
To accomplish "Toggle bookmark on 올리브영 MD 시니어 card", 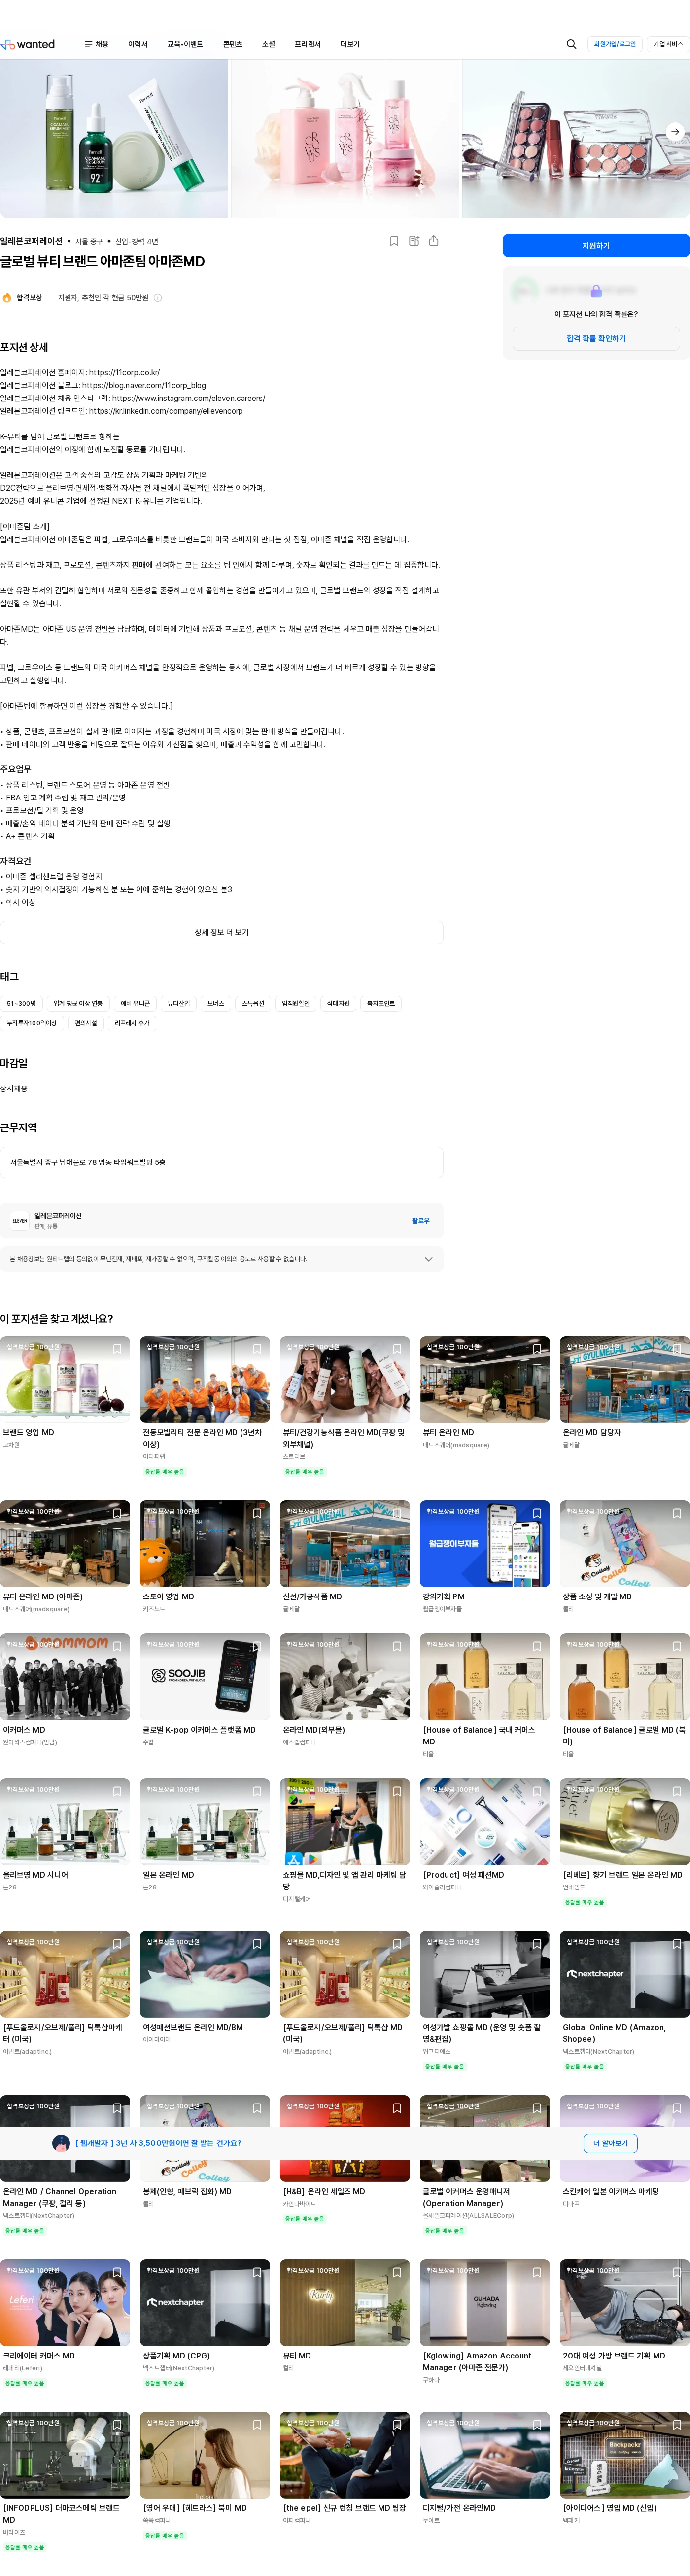I will coord(117,1791).
